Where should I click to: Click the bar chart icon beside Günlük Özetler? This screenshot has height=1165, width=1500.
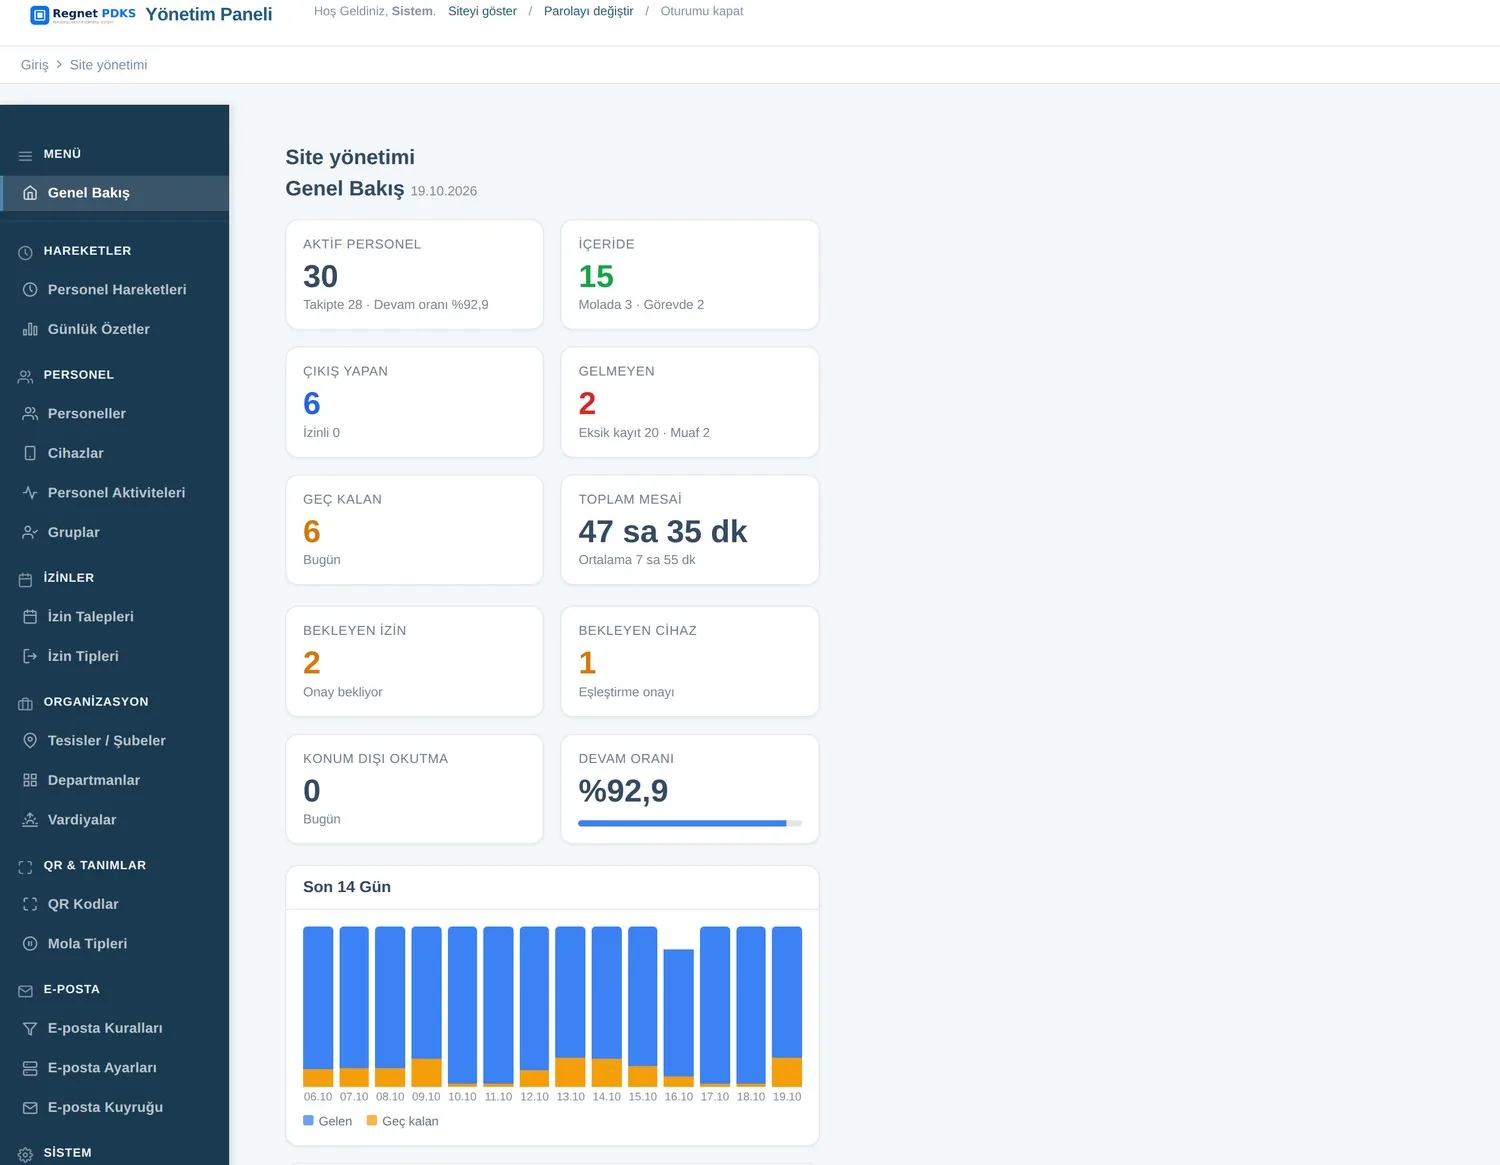[x=30, y=329]
